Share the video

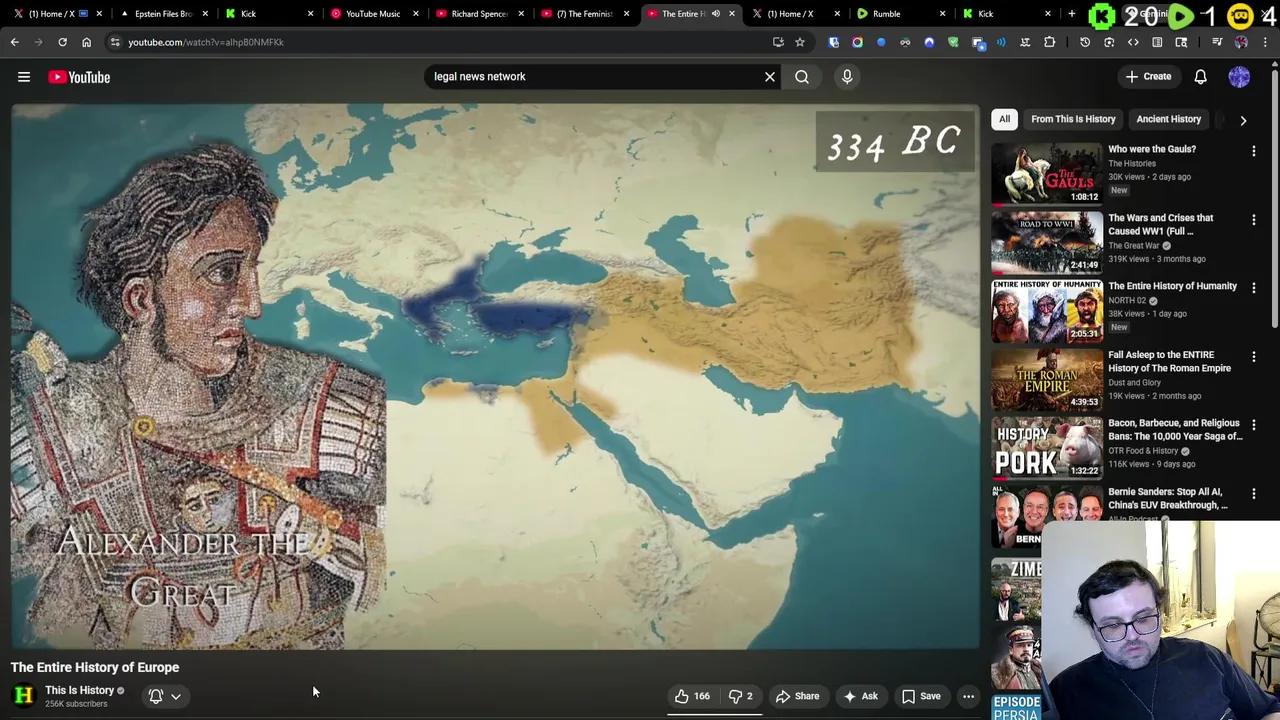pos(797,696)
